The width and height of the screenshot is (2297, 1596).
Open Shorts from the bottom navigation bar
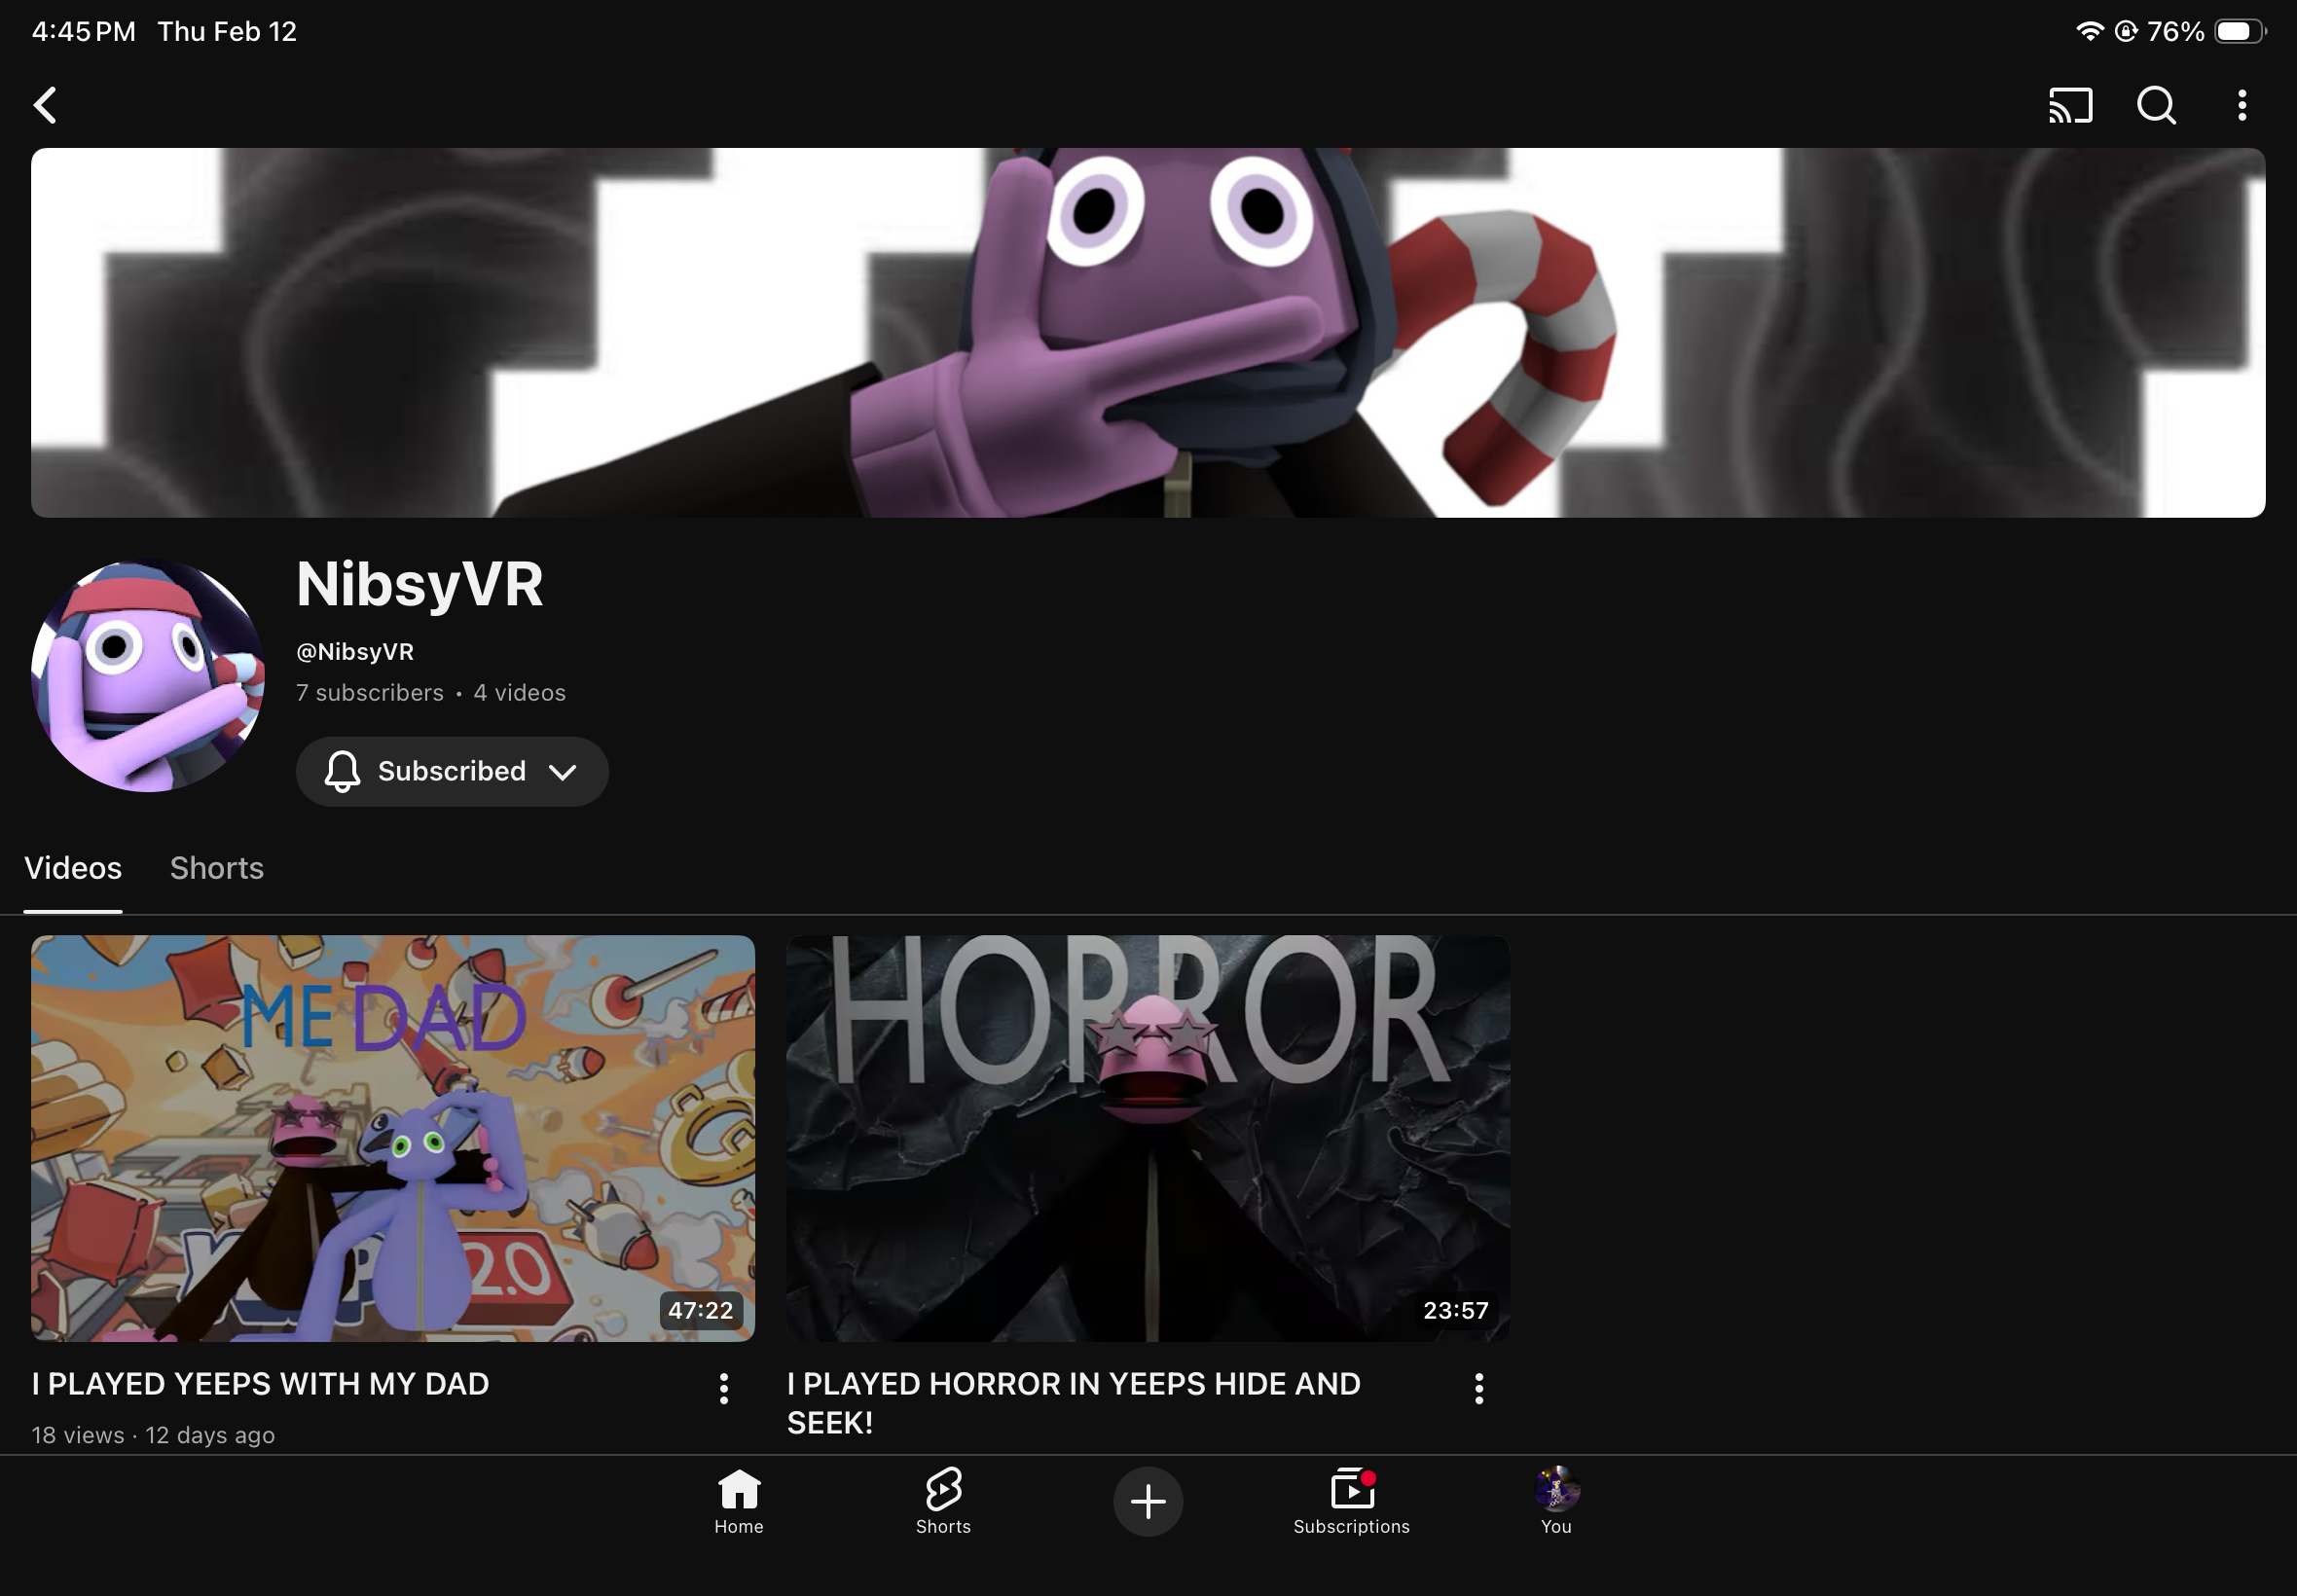pos(943,1501)
